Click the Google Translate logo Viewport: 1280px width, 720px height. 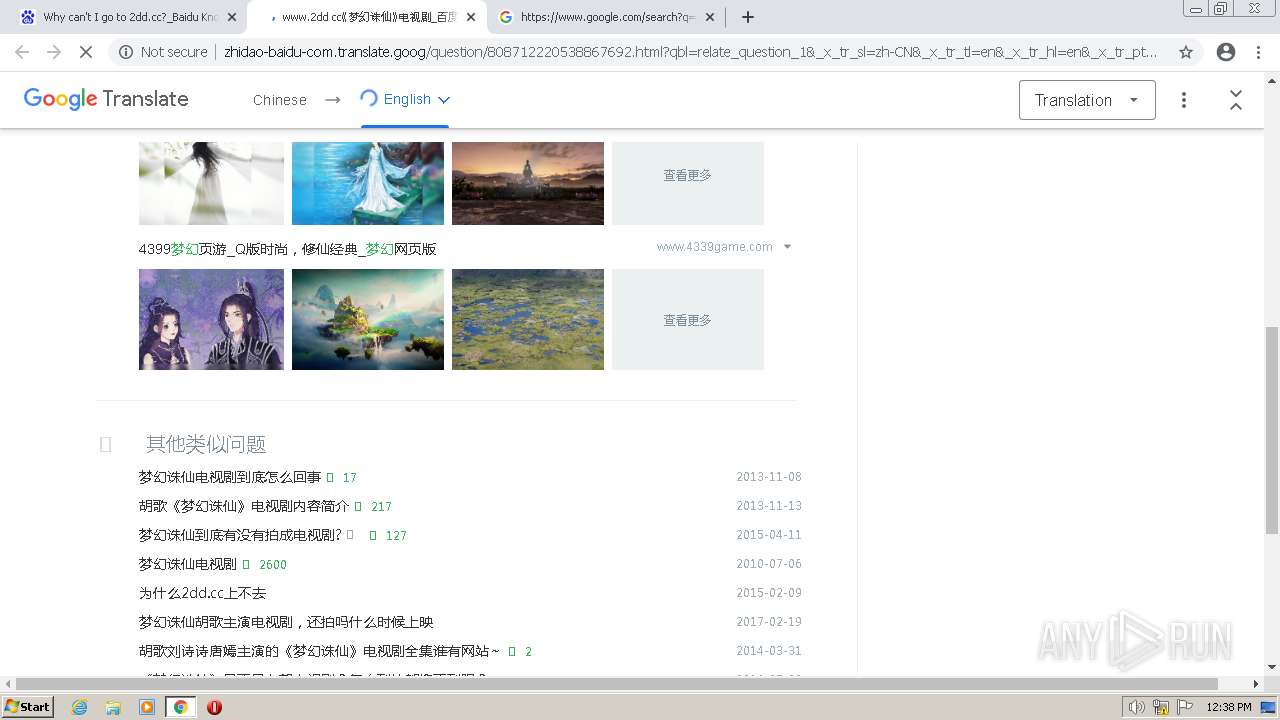pos(106,99)
